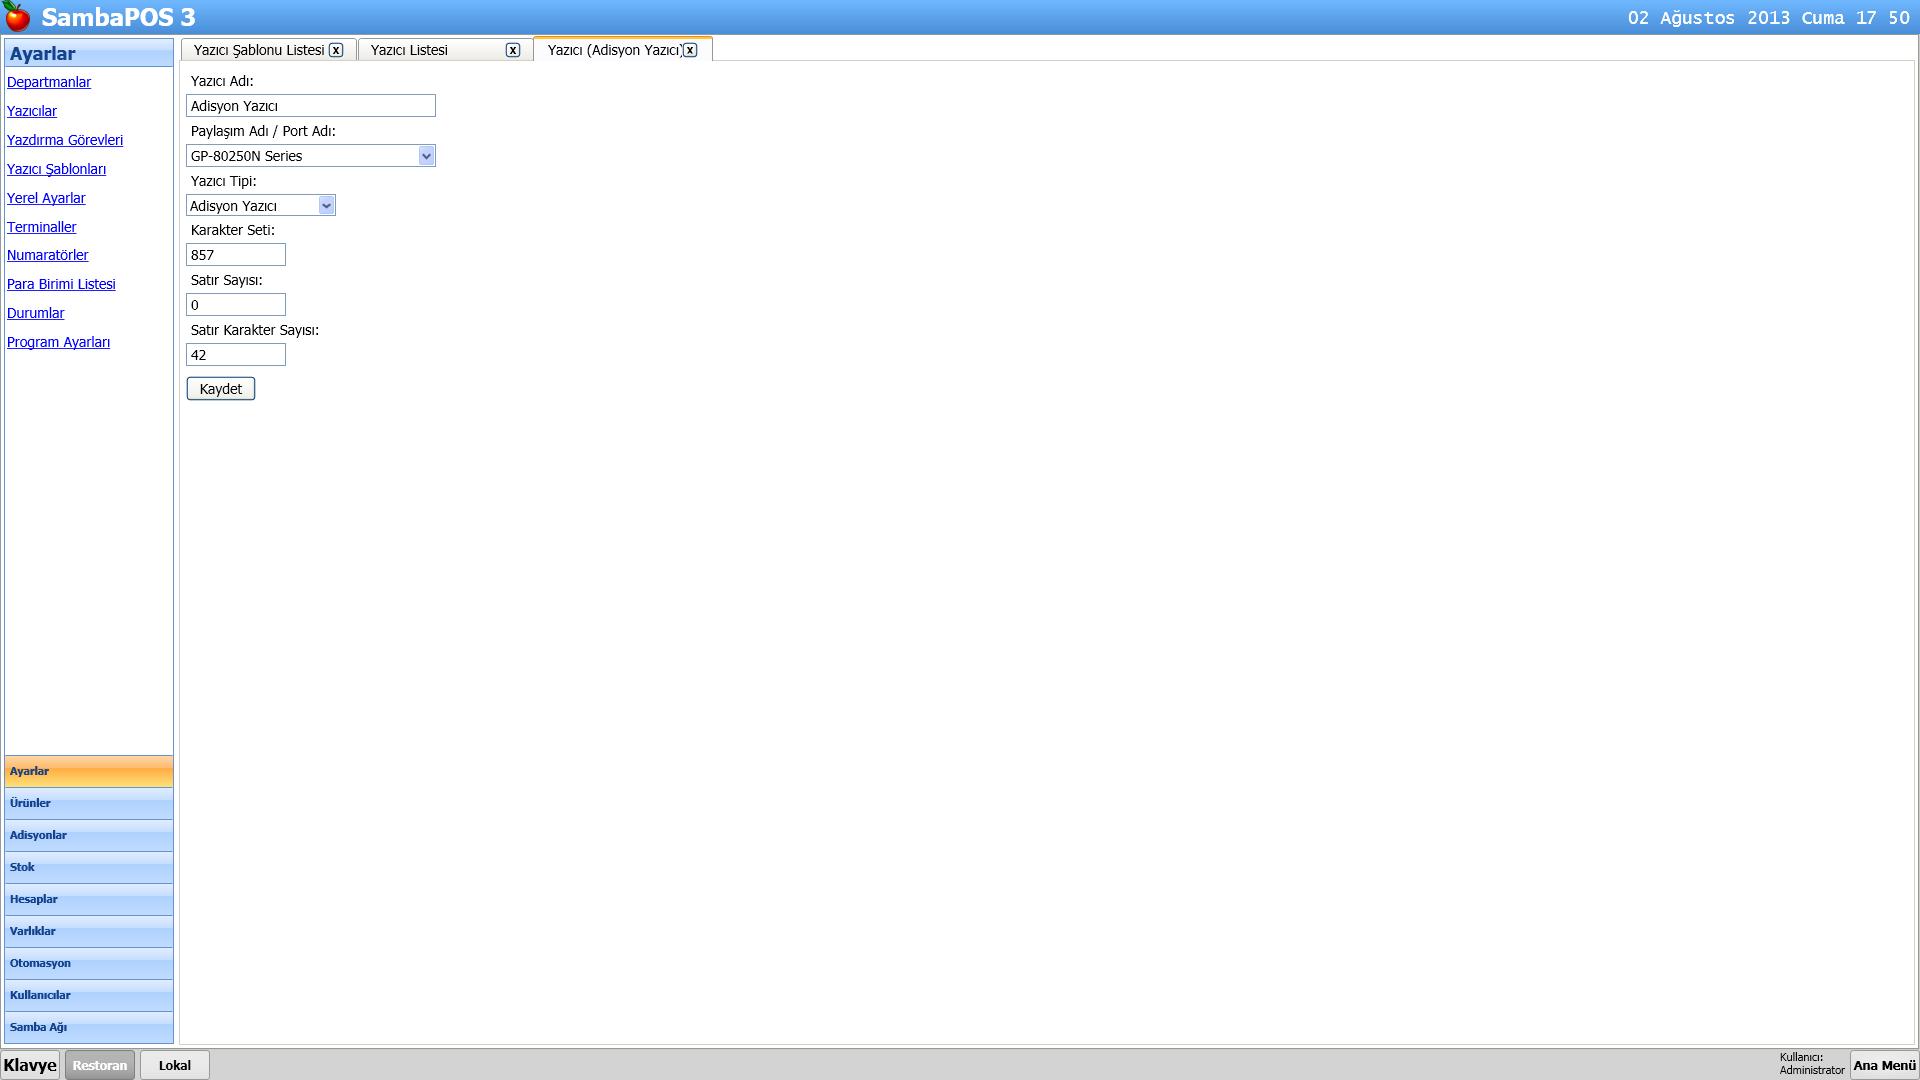This screenshot has width=1920, height=1080.
Task: Click the Satır Karakter Sayısı field
Action: [236, 355]
